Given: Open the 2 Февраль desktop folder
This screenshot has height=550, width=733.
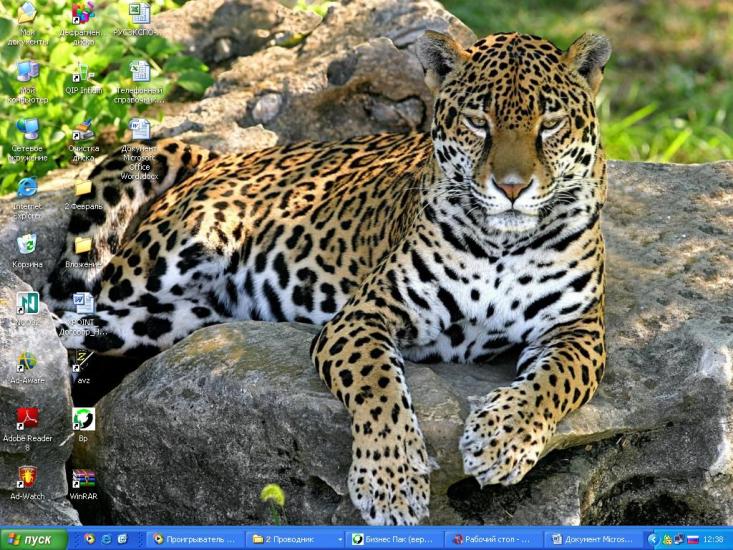Looking at the screenshot, I should click(83, 188).
